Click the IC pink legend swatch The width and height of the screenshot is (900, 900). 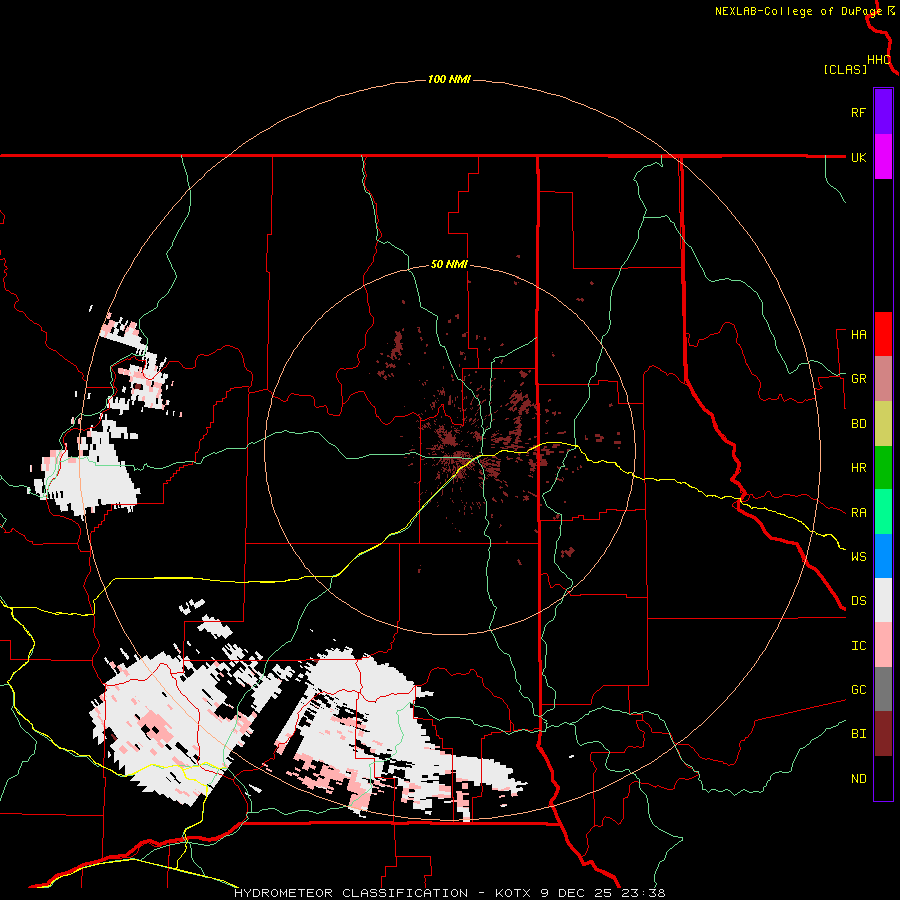click(x=883, y=645)
